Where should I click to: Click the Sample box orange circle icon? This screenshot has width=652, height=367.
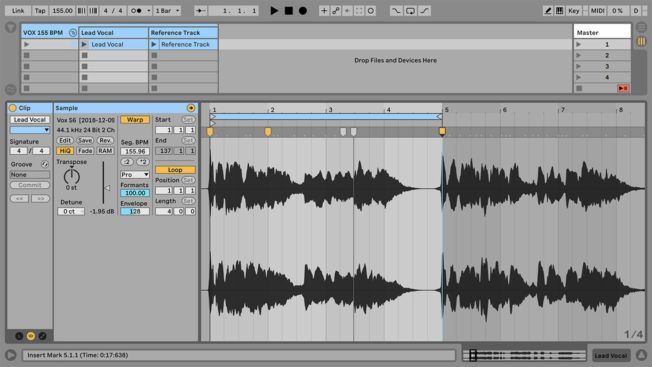[x=191, y=108]
